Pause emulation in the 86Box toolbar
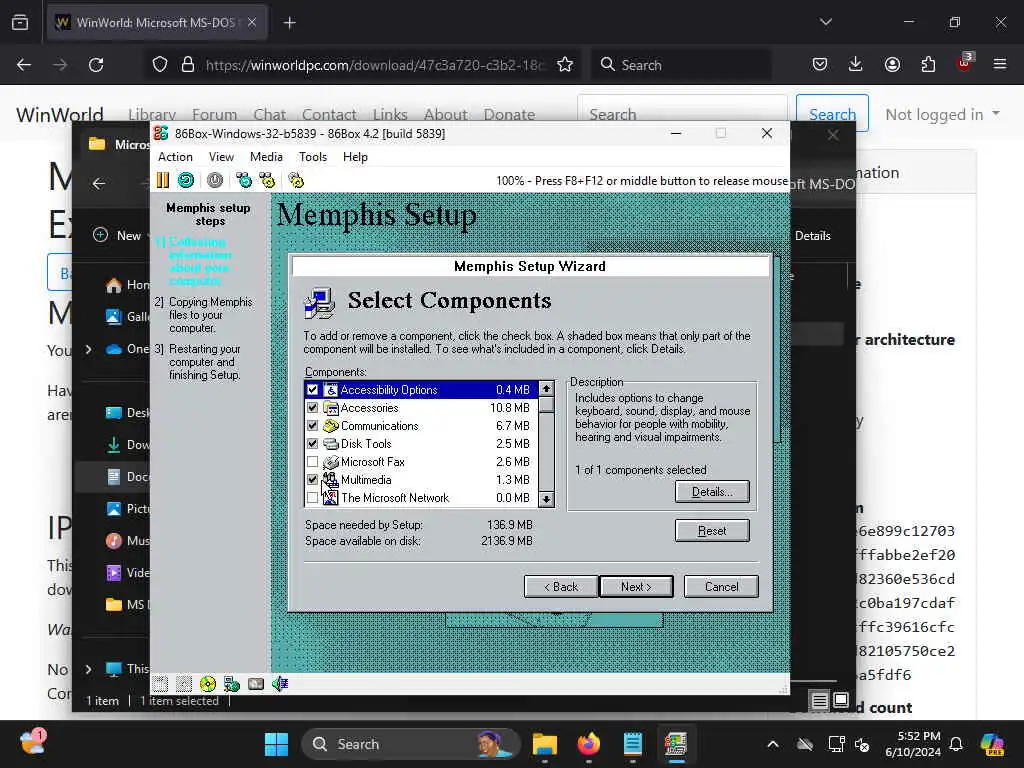Image resolution: width=1024 pixels, height=768 pixels. click(163, 180)
